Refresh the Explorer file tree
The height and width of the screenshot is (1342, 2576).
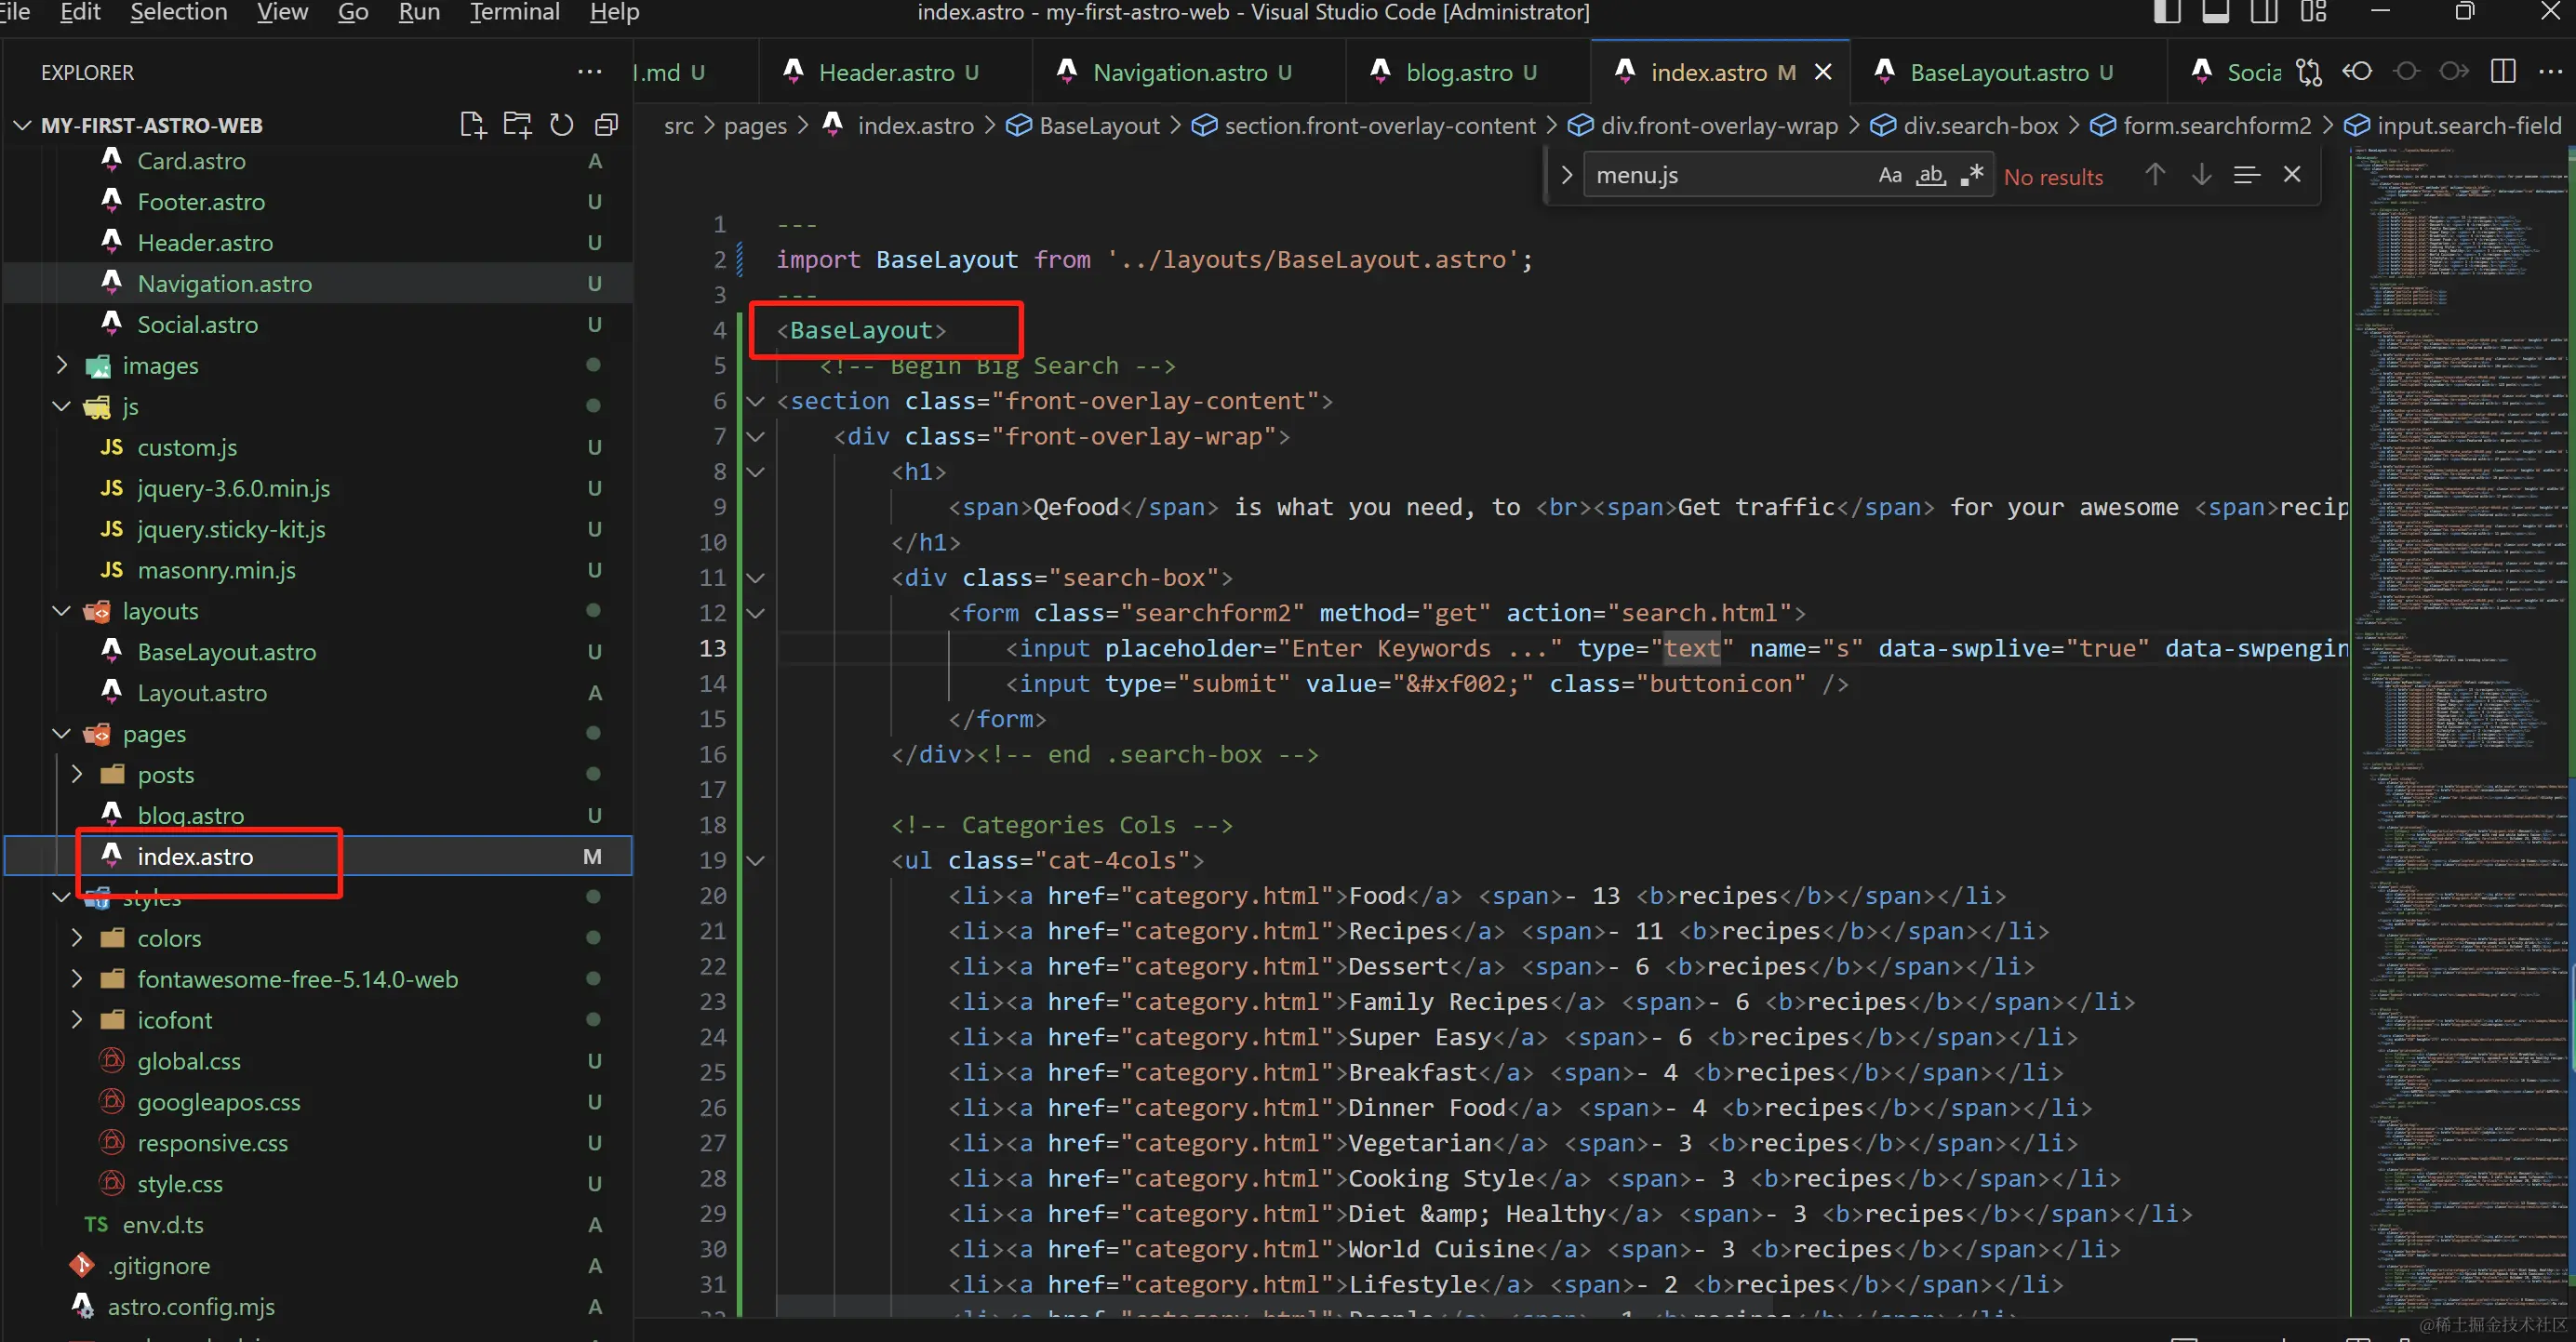[x=562, y=125]
